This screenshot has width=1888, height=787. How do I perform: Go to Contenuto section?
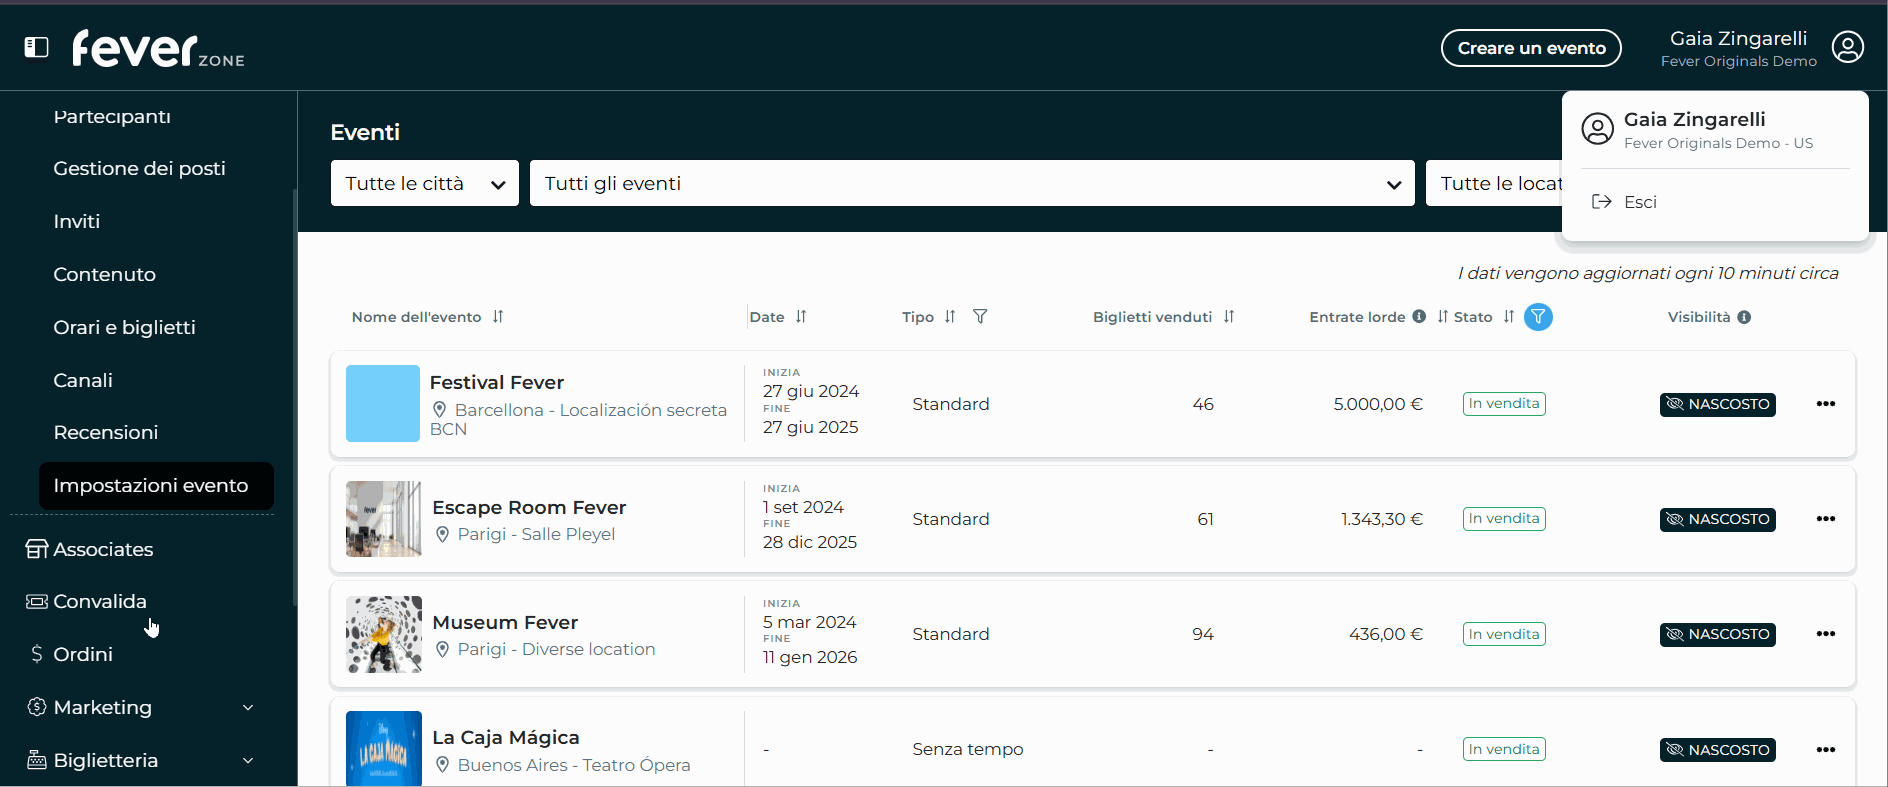click(105, 274)
